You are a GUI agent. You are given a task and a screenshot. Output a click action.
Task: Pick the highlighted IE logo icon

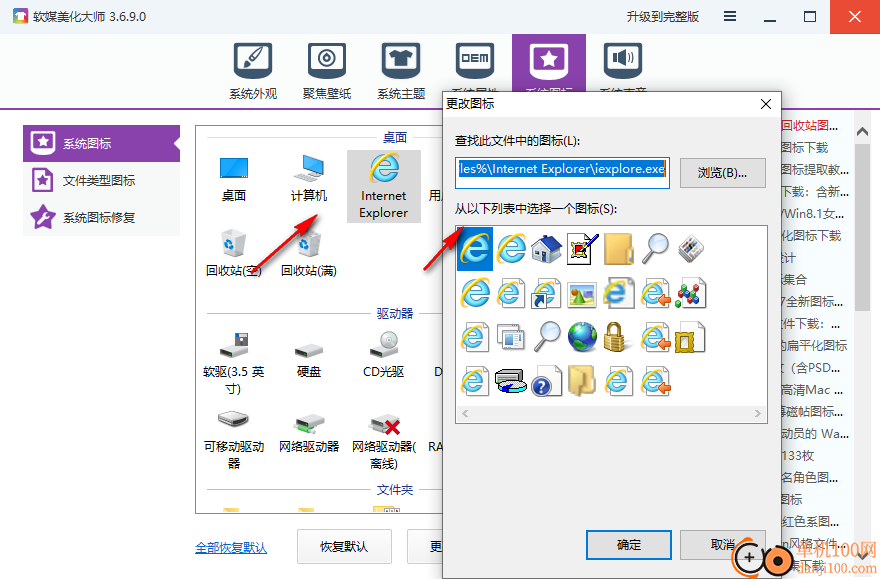(475, 249)
